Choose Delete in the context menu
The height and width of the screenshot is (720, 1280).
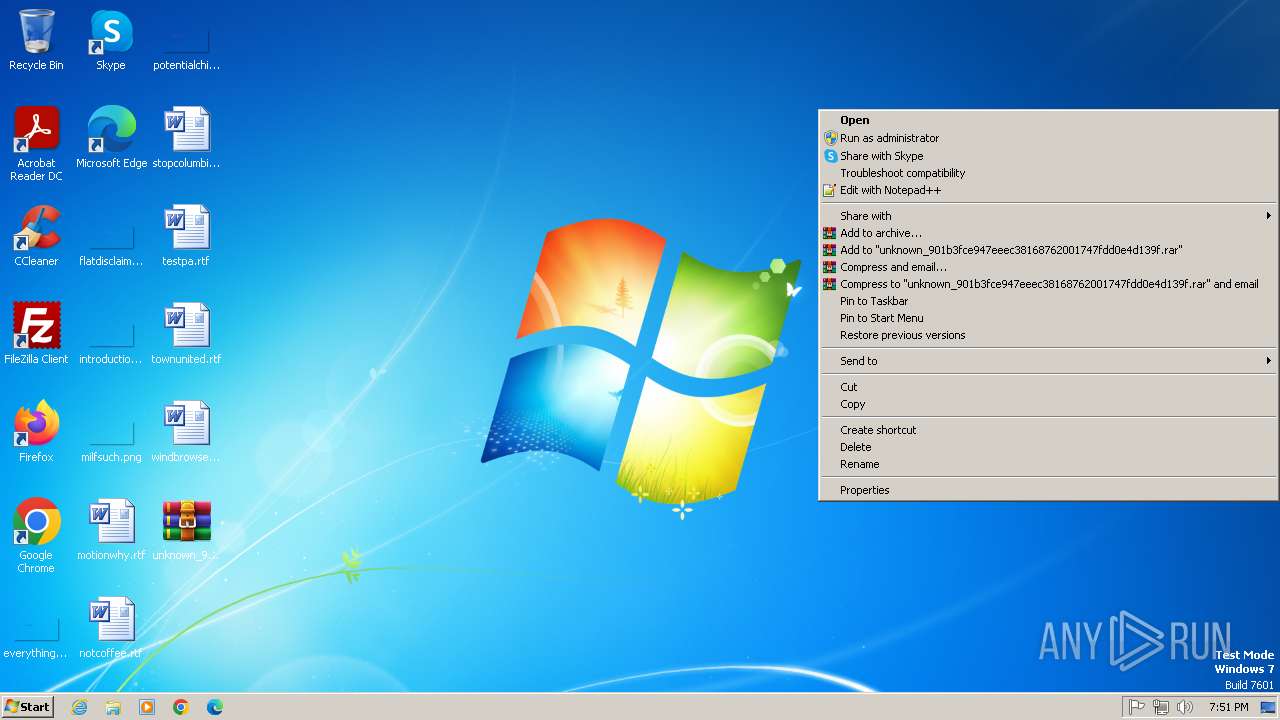1048,447
